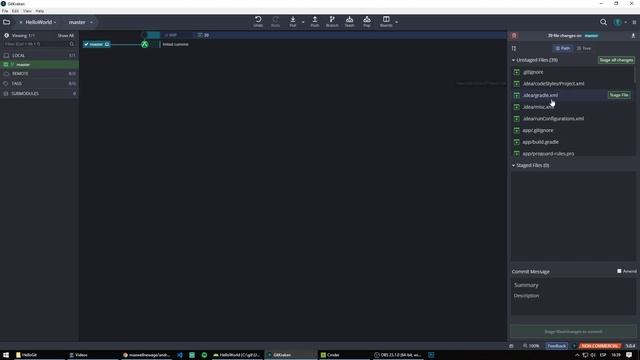Screen dimensions: 640x360
Task: Click Stage all changes button
Action: click(616, 60)
